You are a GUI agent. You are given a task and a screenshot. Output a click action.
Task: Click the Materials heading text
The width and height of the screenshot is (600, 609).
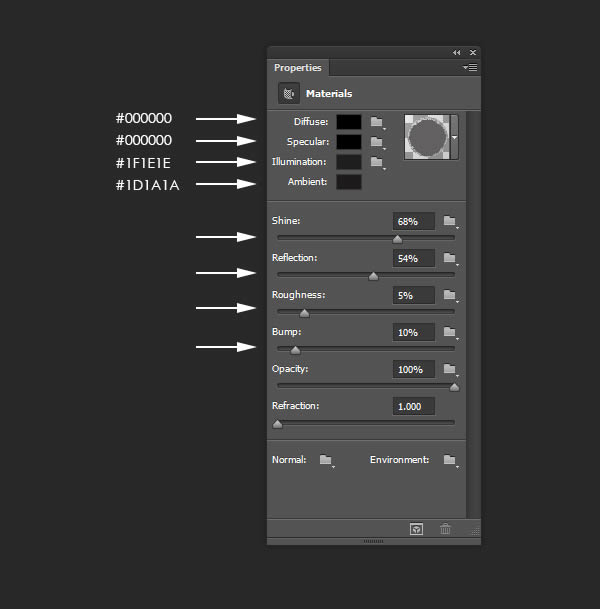point(329,94)
